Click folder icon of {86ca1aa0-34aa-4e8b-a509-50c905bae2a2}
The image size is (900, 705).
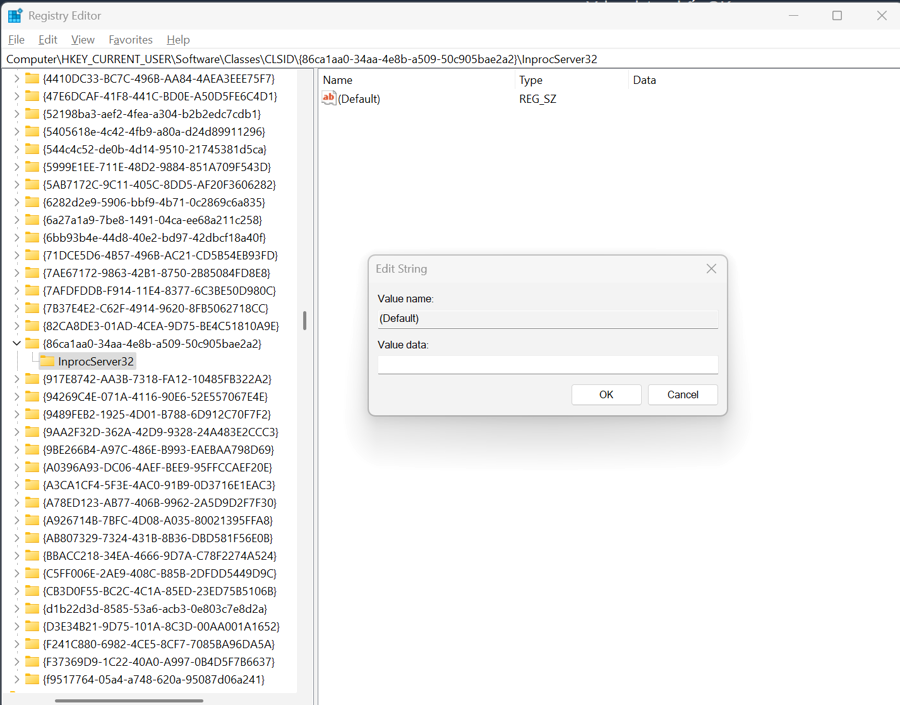(x=32, y=343)
